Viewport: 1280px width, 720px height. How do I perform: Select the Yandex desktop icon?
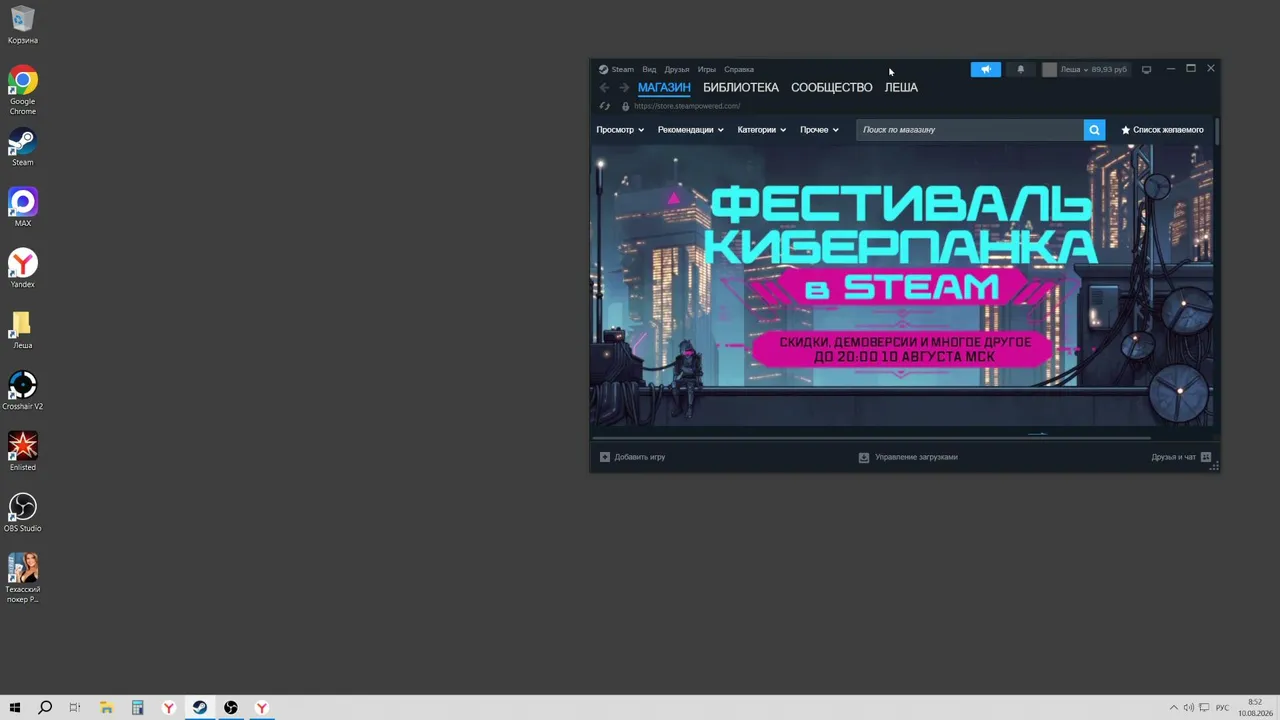tap(22, 269)
